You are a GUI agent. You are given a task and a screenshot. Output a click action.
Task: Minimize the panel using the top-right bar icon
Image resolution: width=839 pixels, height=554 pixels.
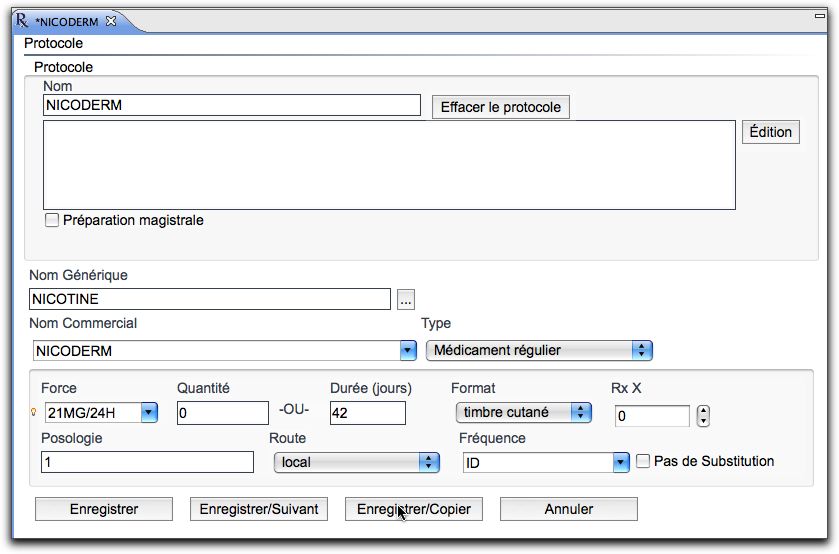819,16
